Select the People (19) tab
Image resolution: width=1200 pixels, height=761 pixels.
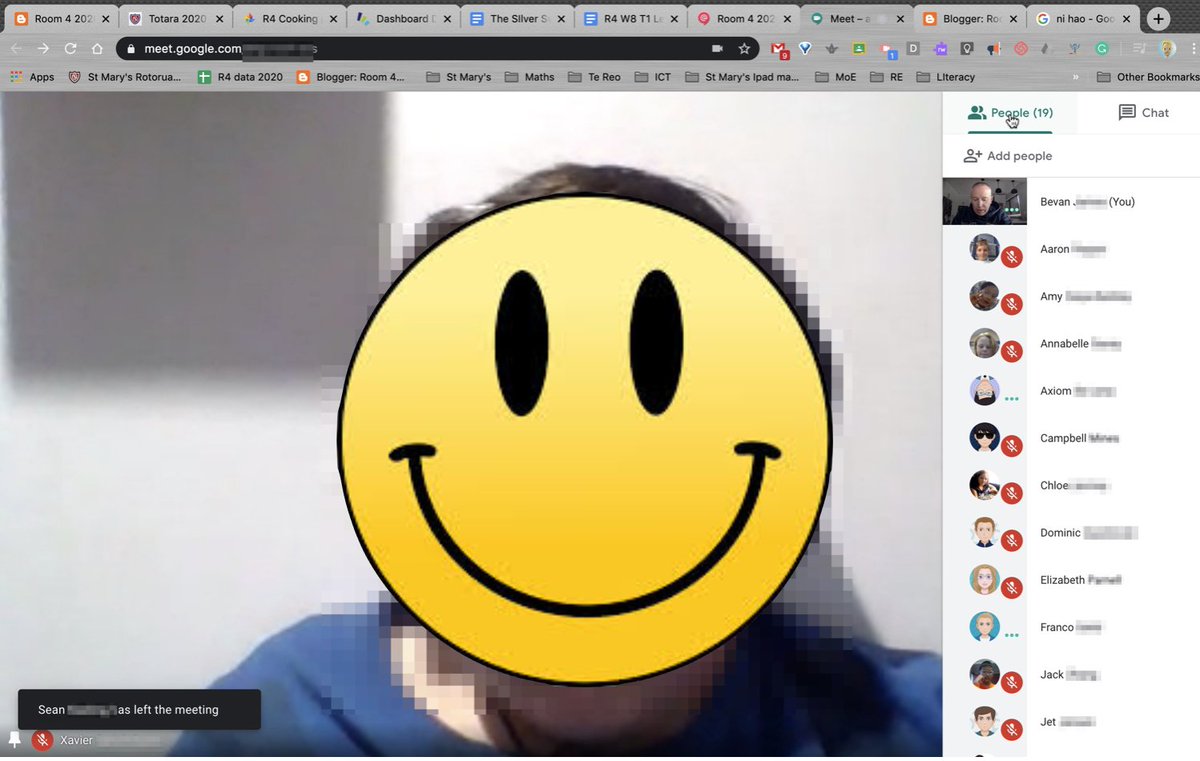tap(1010, 113)
